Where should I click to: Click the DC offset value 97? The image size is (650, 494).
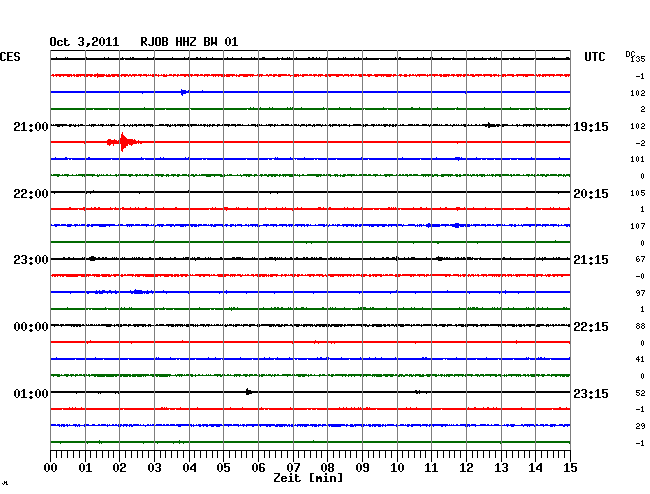640,293
